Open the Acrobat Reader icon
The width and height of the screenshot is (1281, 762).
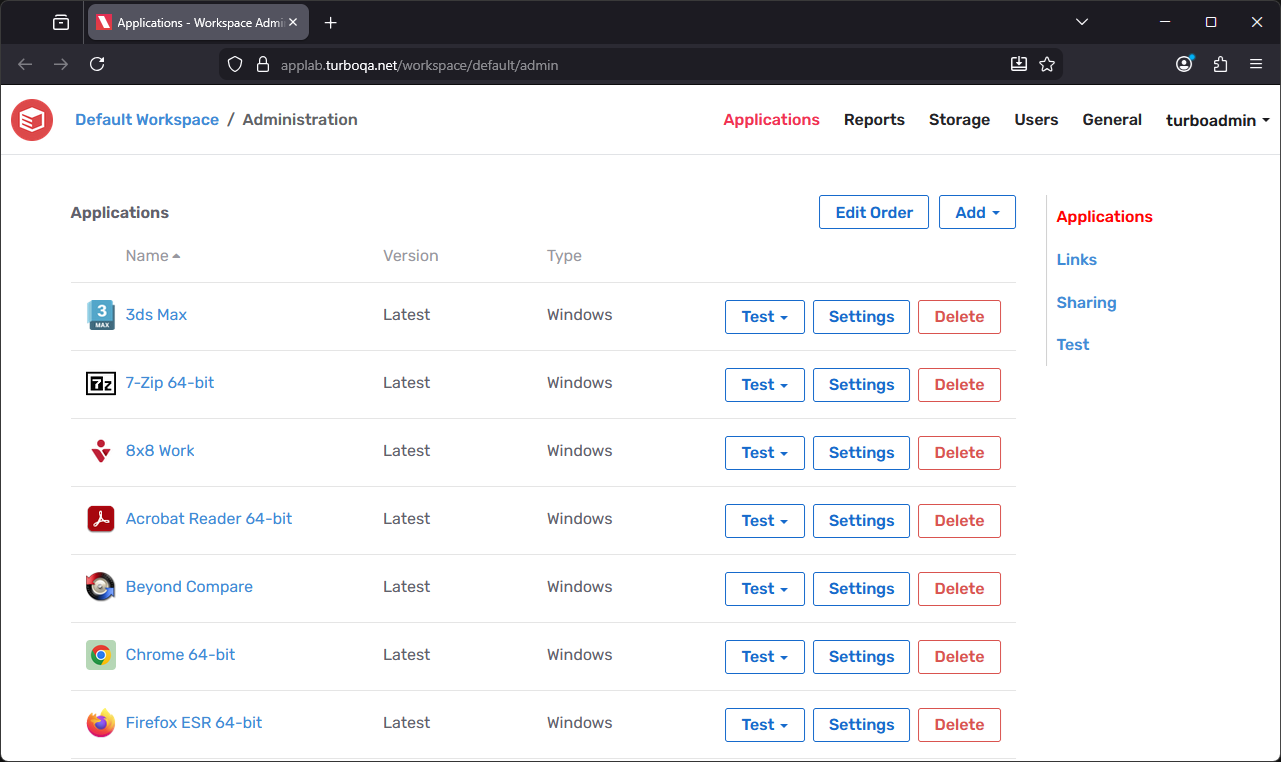(100, 518)
